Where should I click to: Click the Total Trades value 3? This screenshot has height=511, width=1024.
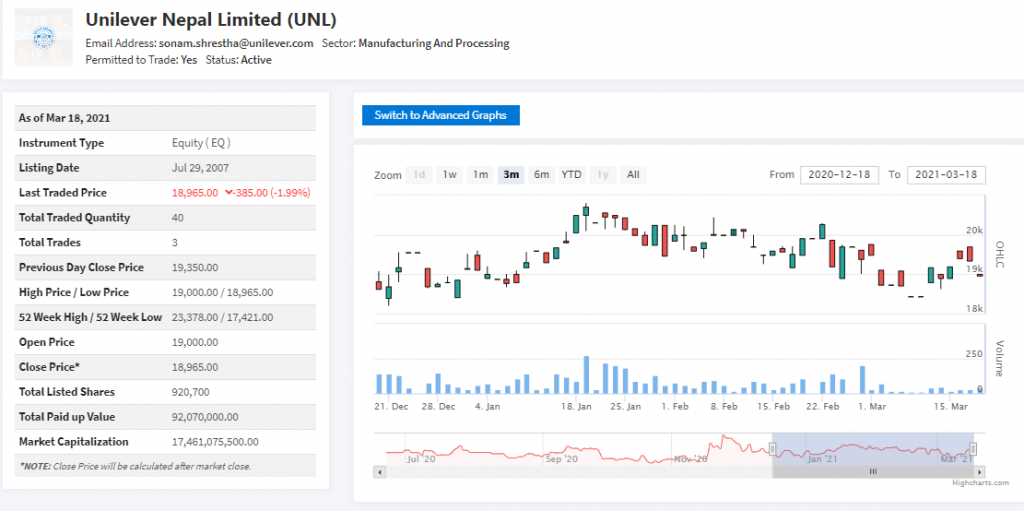point(174,242)
